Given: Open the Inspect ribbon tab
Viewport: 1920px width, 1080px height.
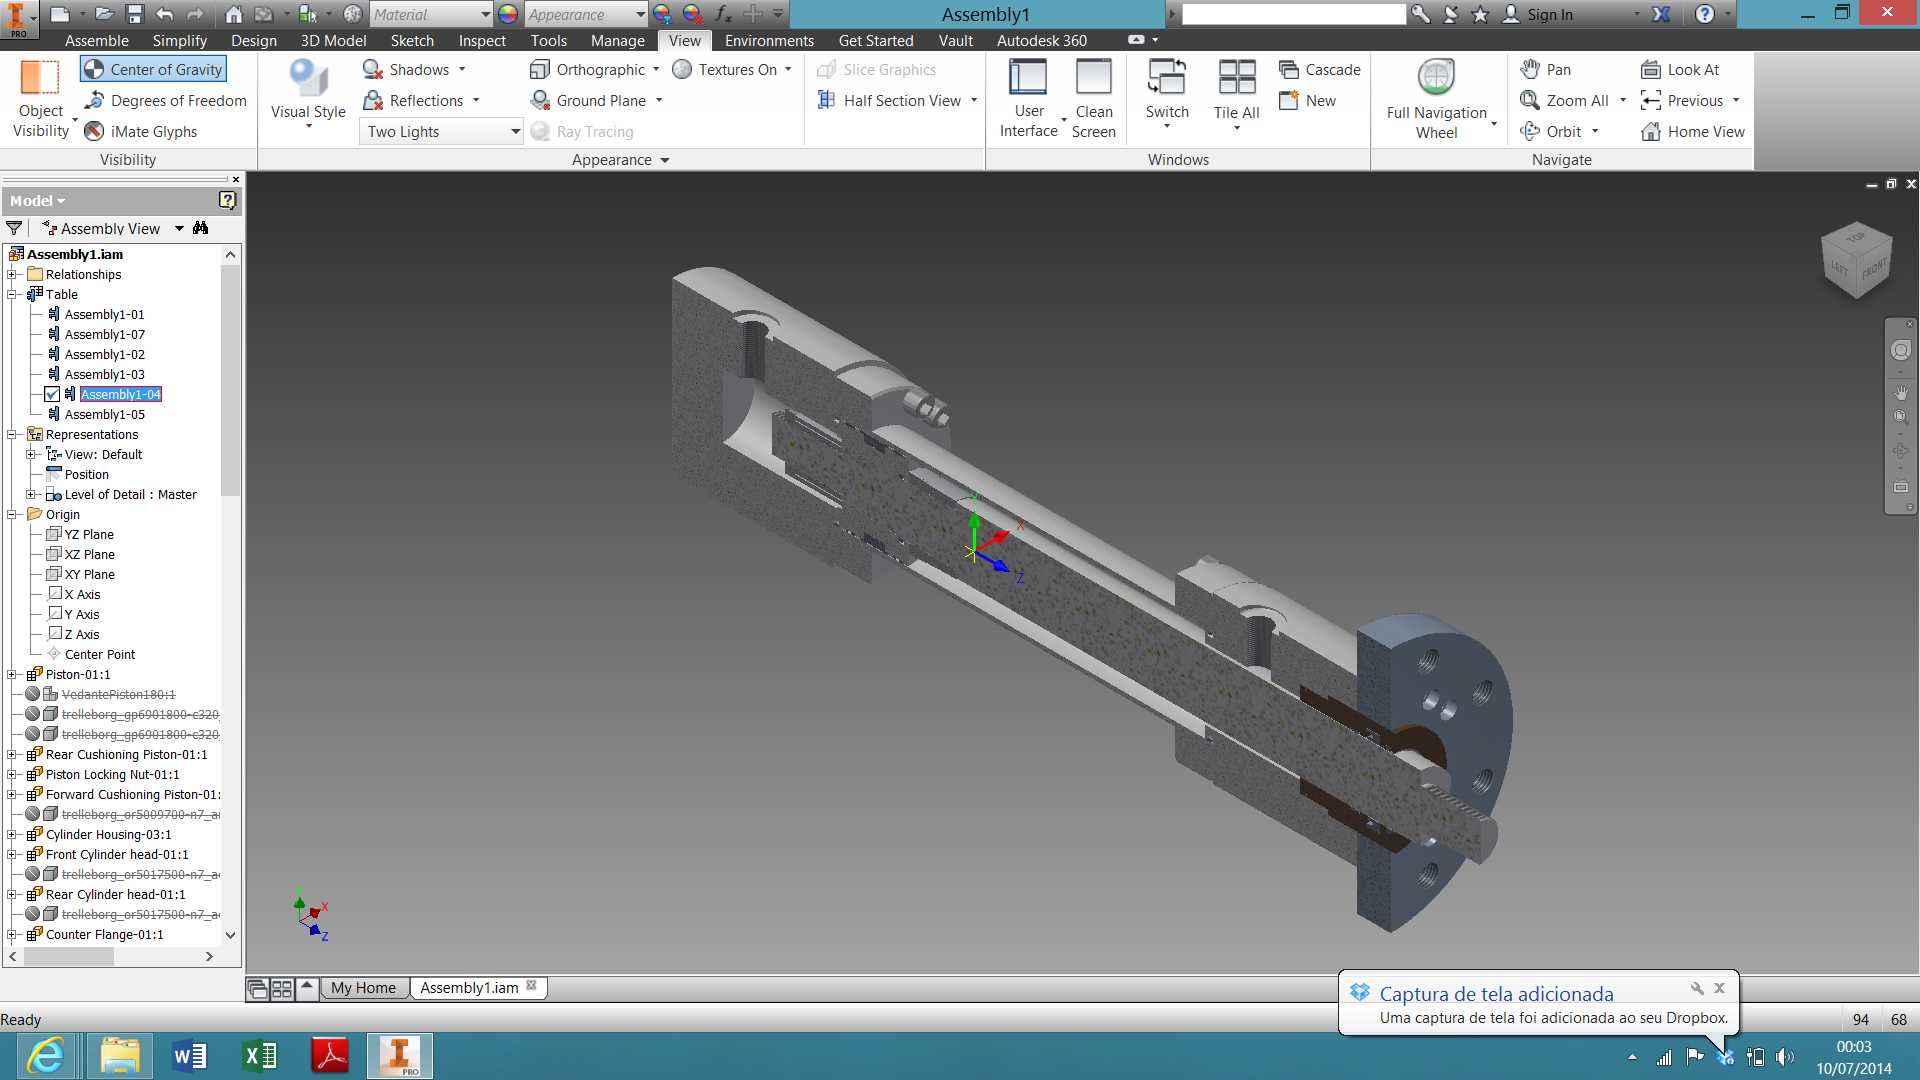Looking at the screenshot, I should tap(482, 40).
